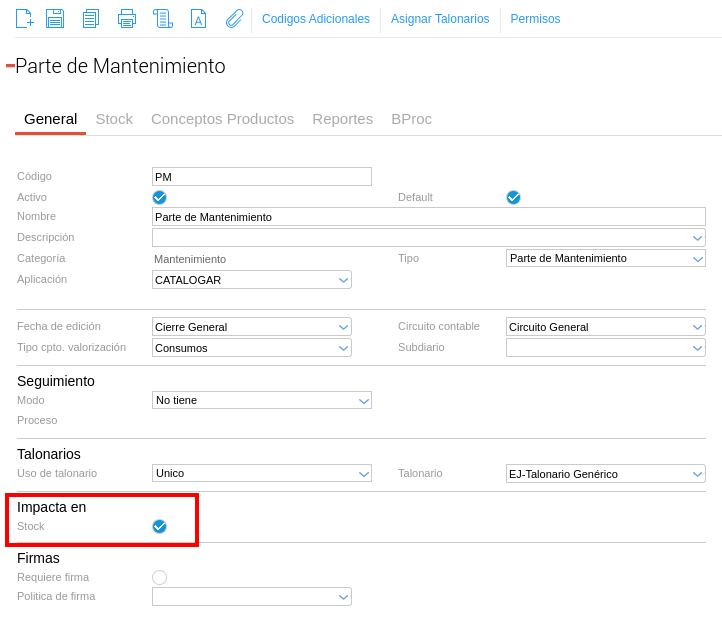The height and width of the screenshot is (617, 722).
Task: Enable the Requiere firma option
Action: point(159,577)
